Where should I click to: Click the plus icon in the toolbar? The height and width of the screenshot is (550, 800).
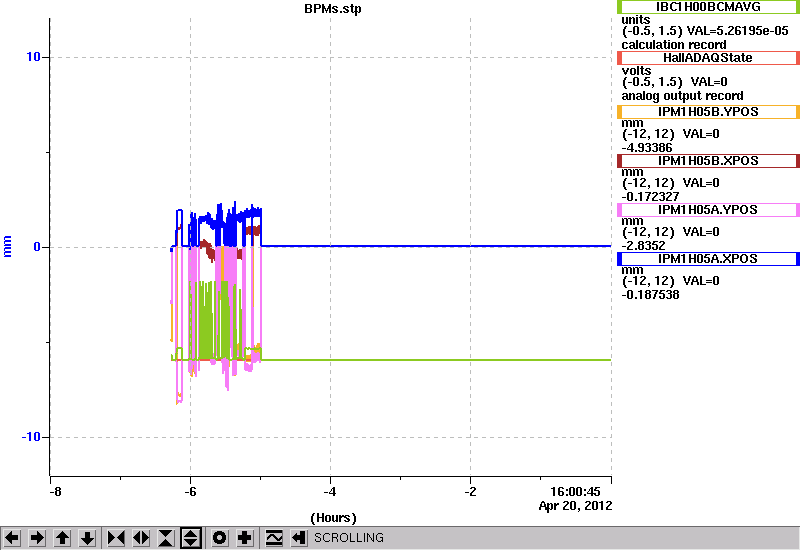click(x=245, y=538)
